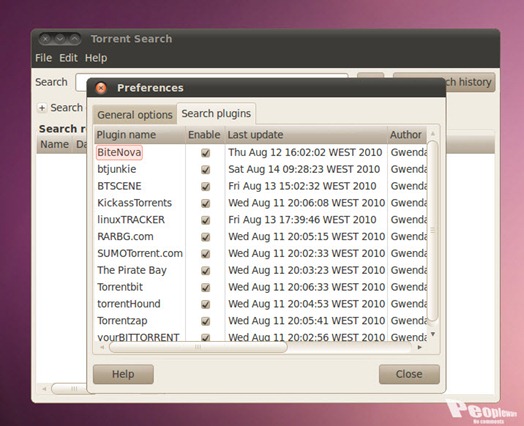Click date Sat Aug 14 09:28:23 WEST 2010
This screenshot has height=426, width=524.
304,169
